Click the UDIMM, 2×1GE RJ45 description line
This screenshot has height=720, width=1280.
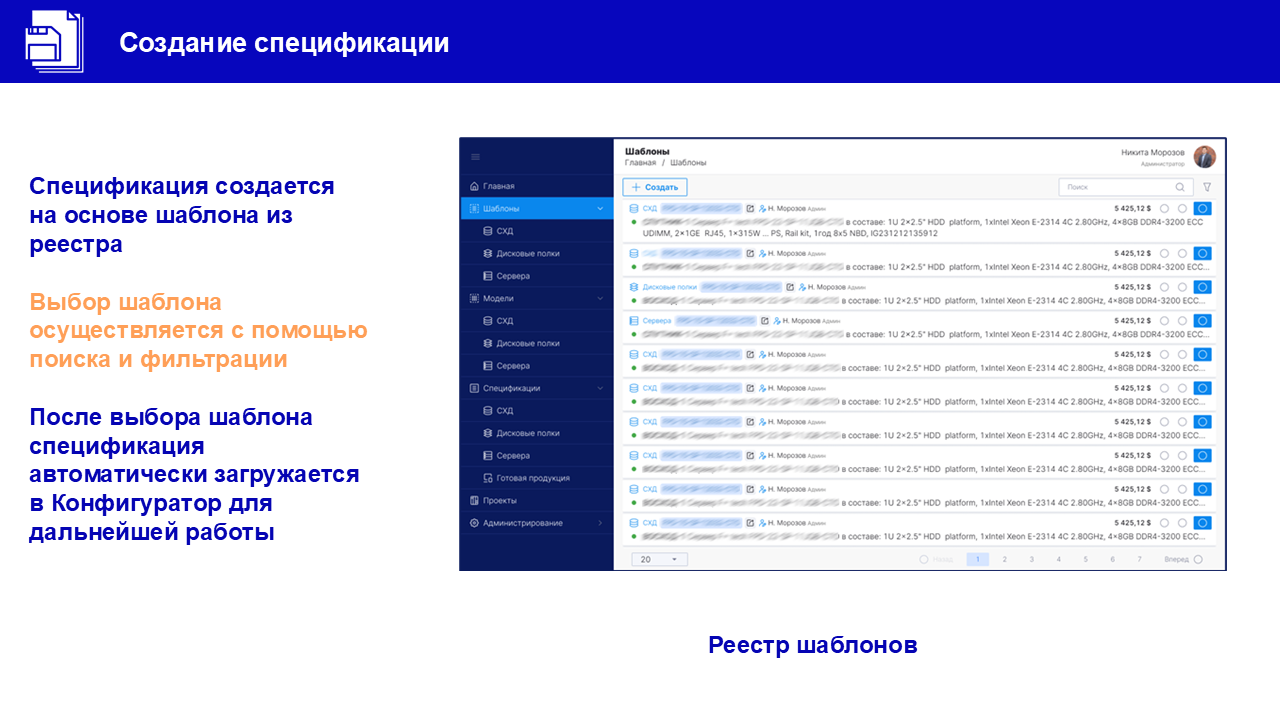(x=790, y=233)
